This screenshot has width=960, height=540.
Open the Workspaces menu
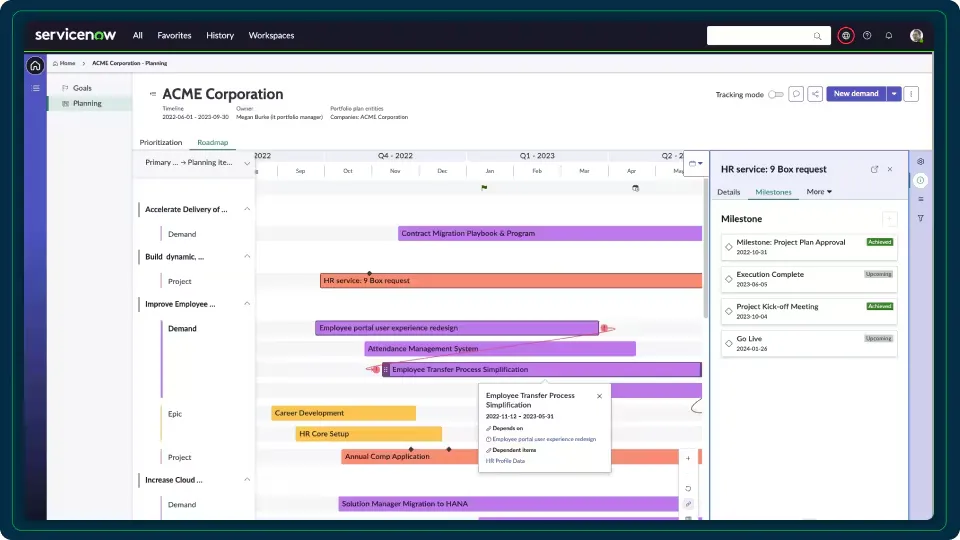point(271,36)
